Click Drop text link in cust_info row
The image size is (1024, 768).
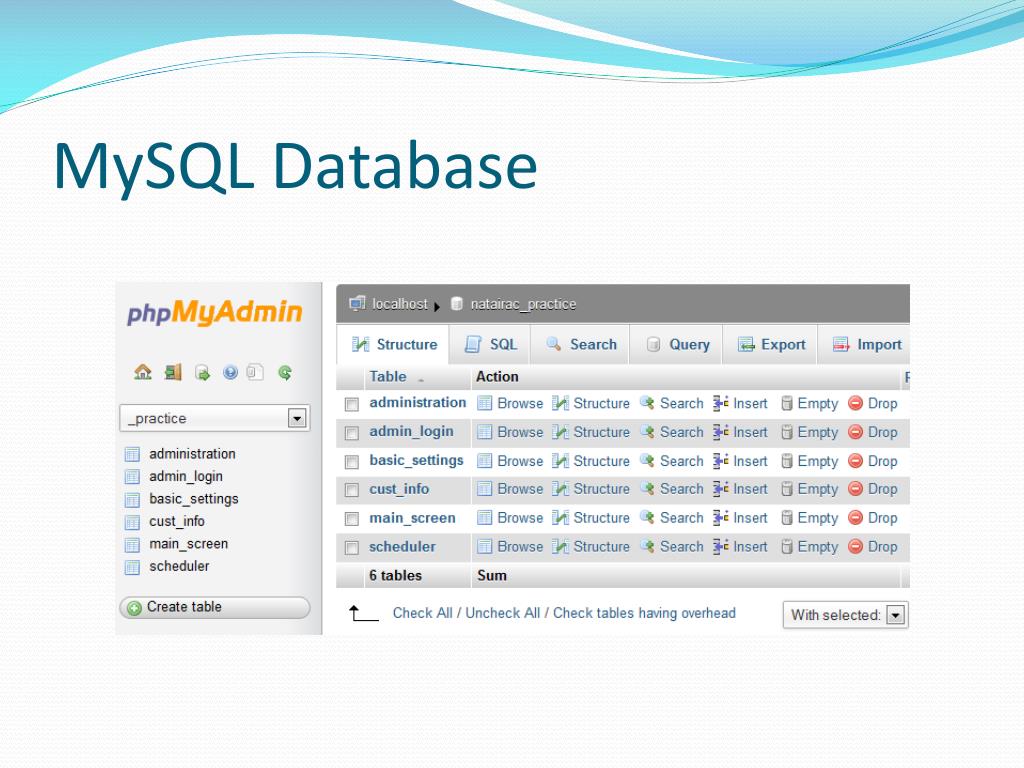[x=882, y=489]
